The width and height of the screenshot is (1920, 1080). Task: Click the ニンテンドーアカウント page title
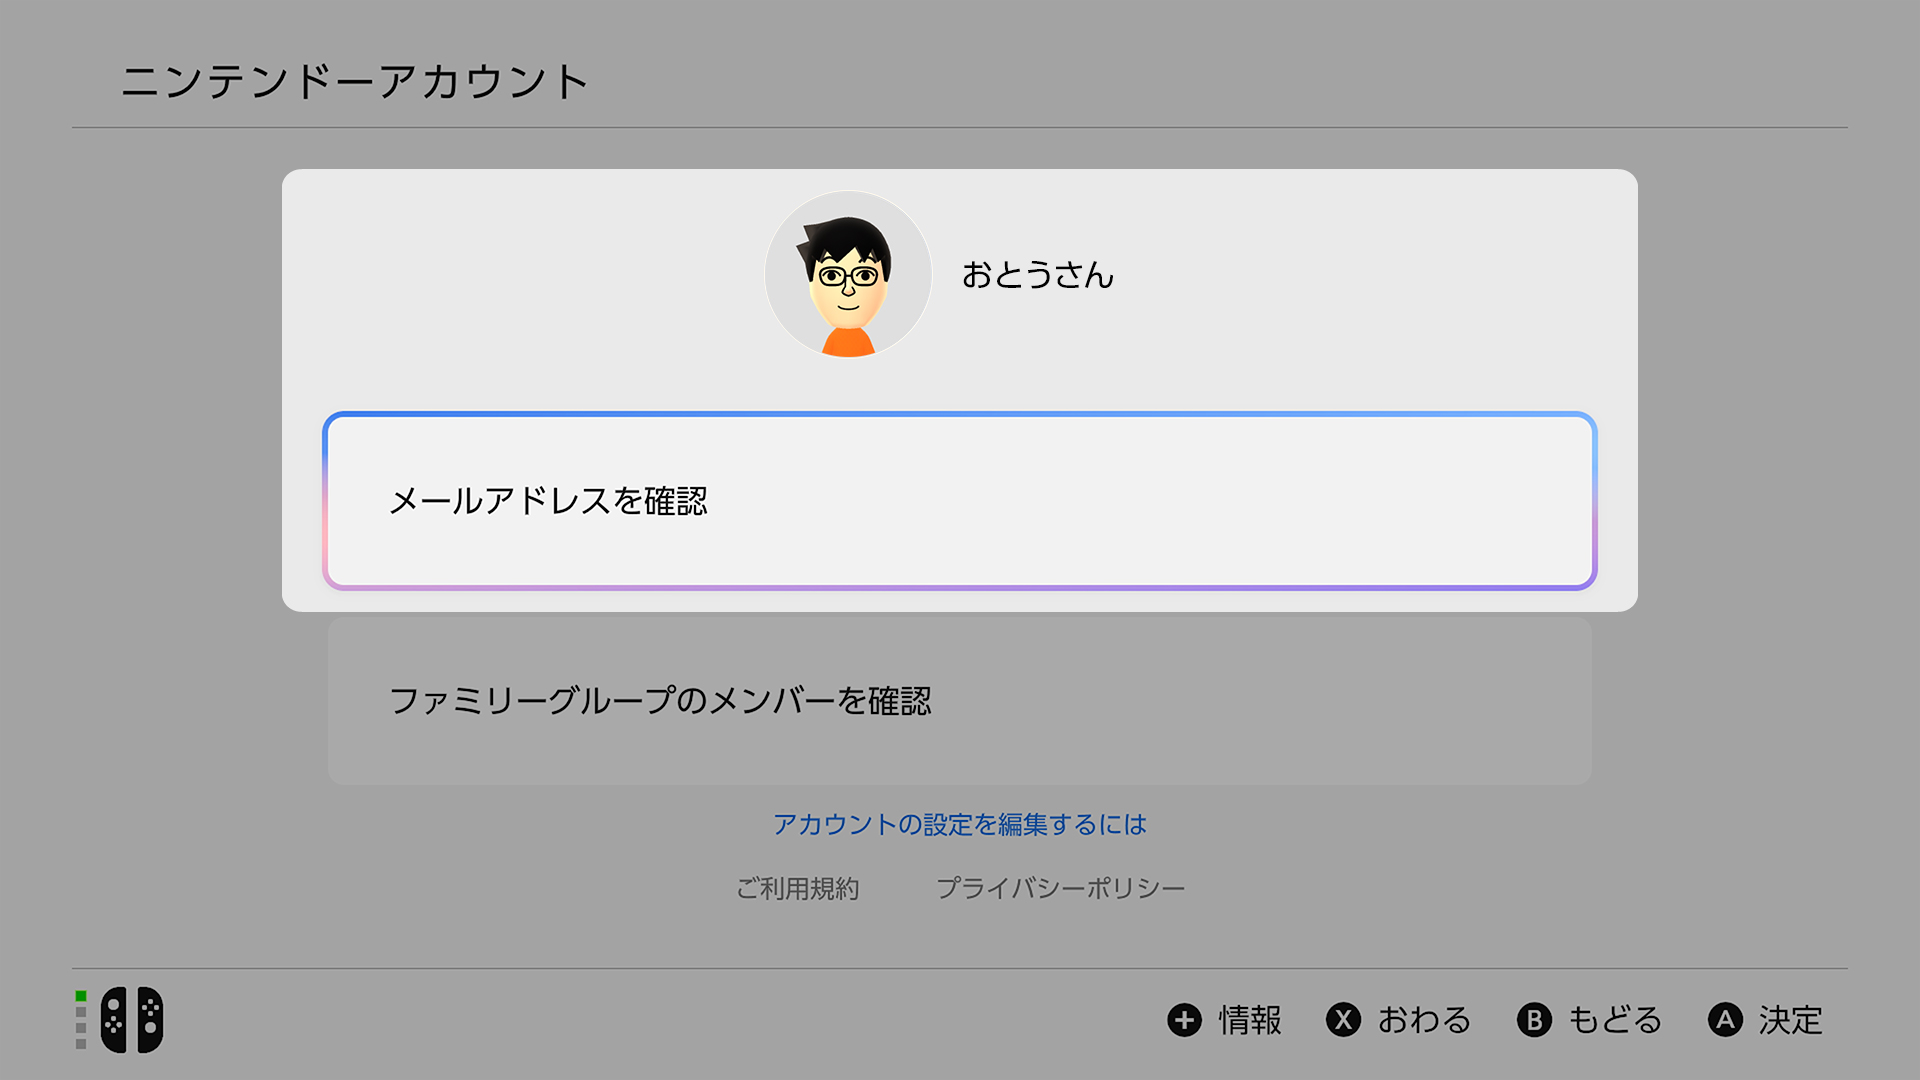(355, 81)
